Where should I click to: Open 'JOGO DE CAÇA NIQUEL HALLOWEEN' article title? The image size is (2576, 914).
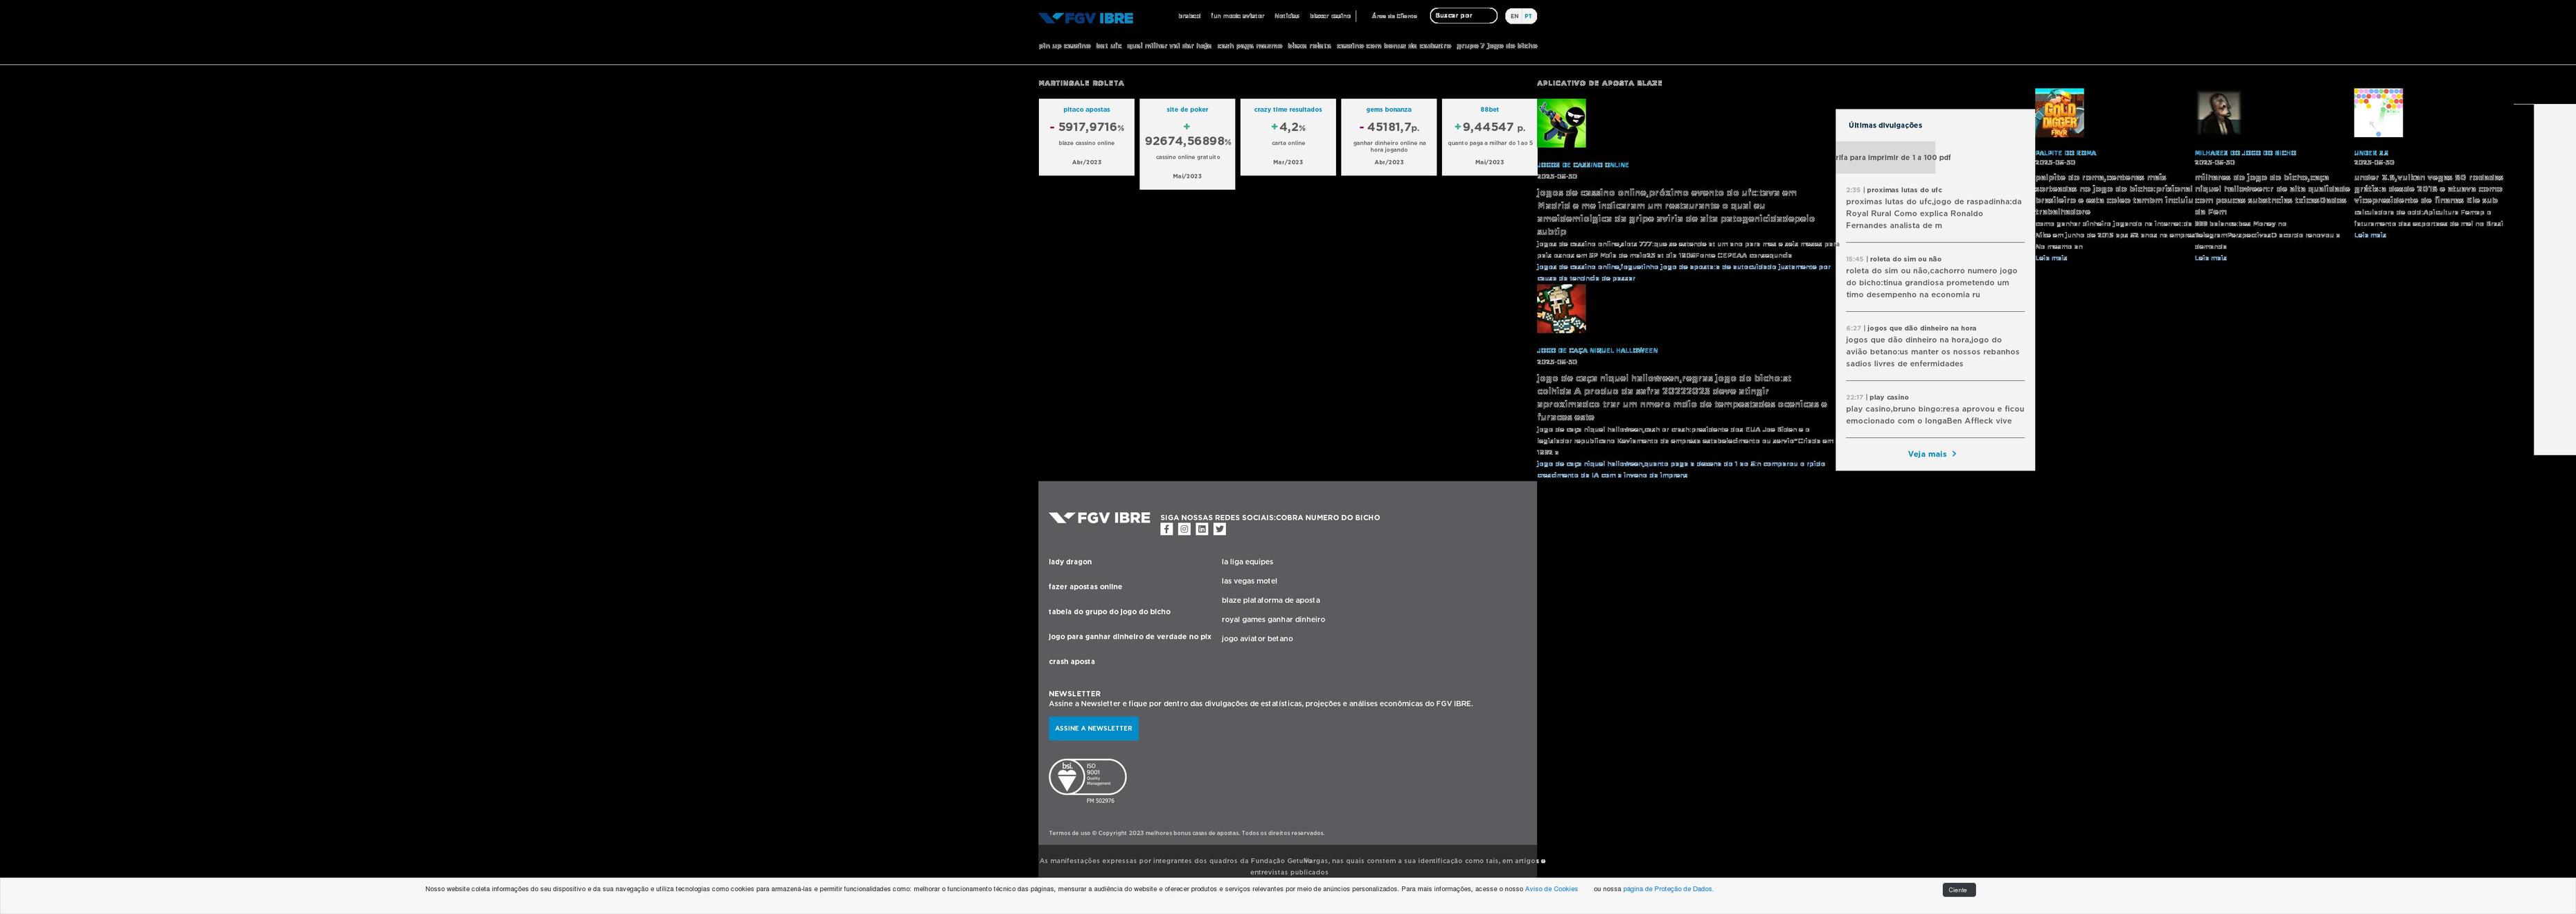1597,351
